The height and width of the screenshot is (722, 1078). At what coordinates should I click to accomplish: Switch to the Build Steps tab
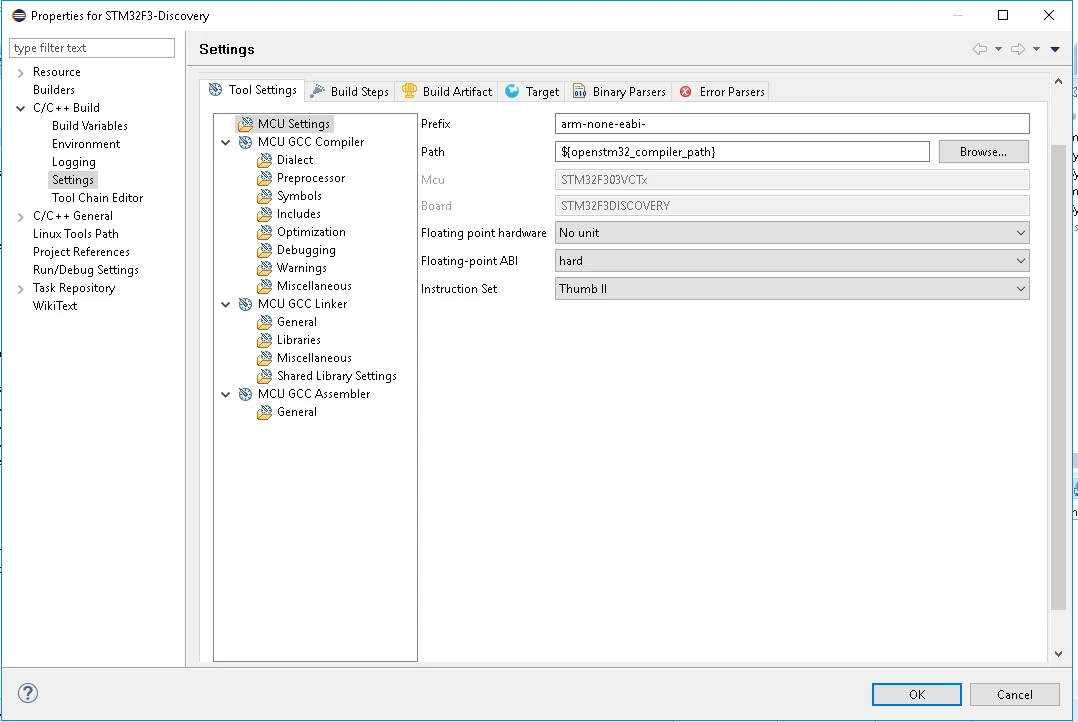coord(350,91)
